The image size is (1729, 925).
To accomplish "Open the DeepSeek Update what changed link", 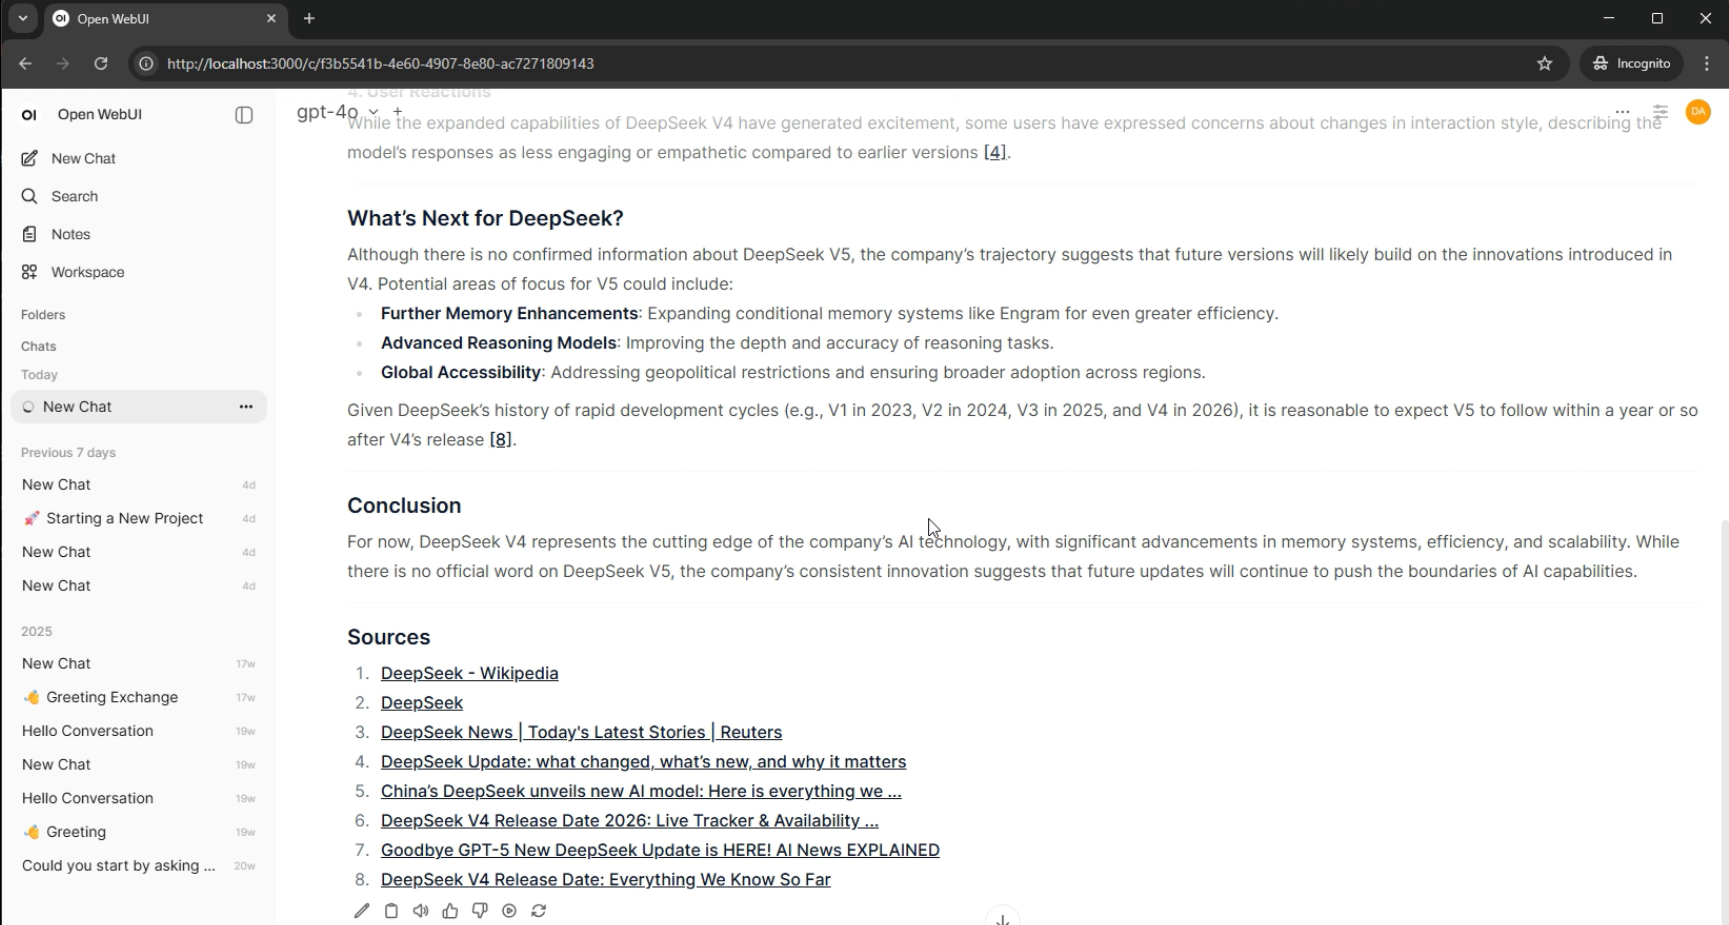I will 643,762.
